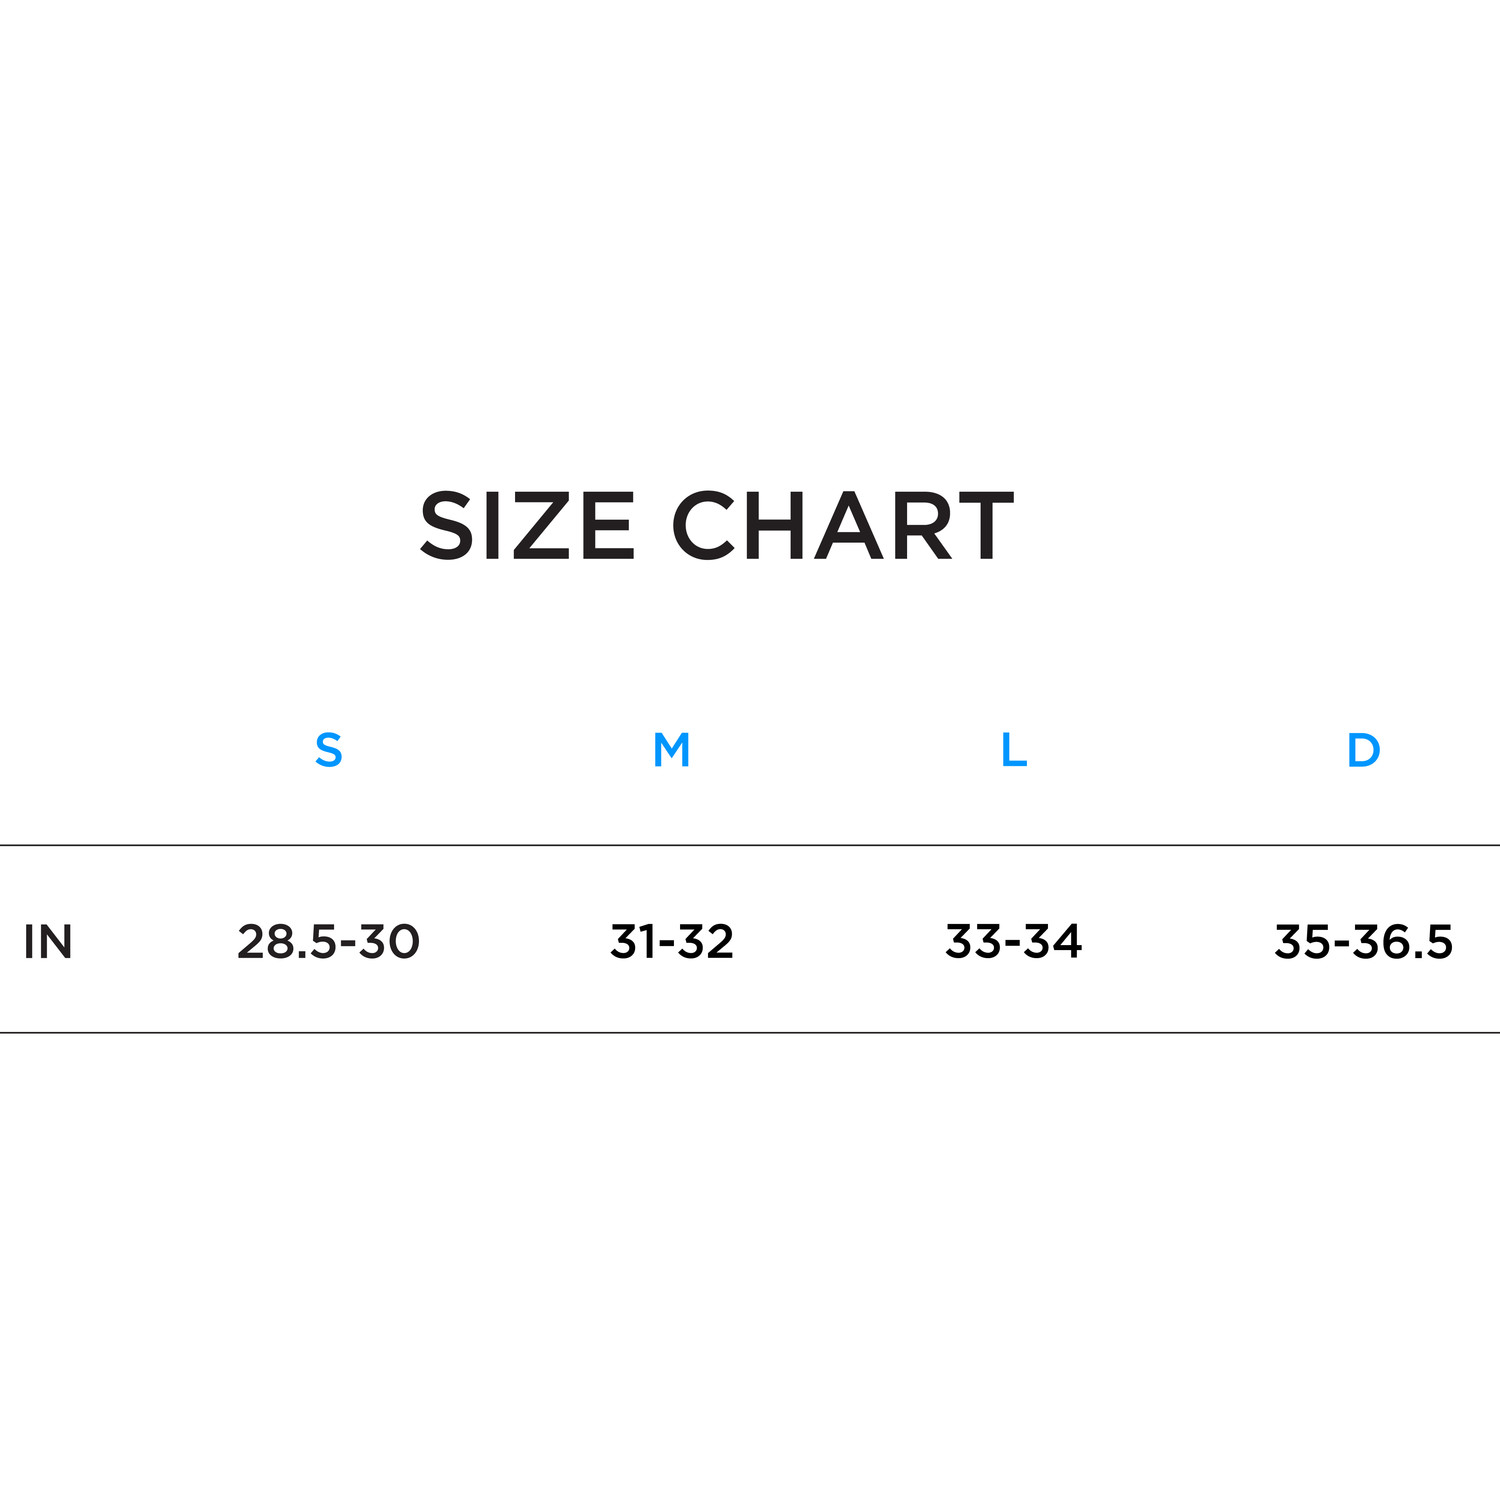Click the dash between 33 and 34
This screenshot has width=1500, height=1500.
click(x=1013, y=945)
